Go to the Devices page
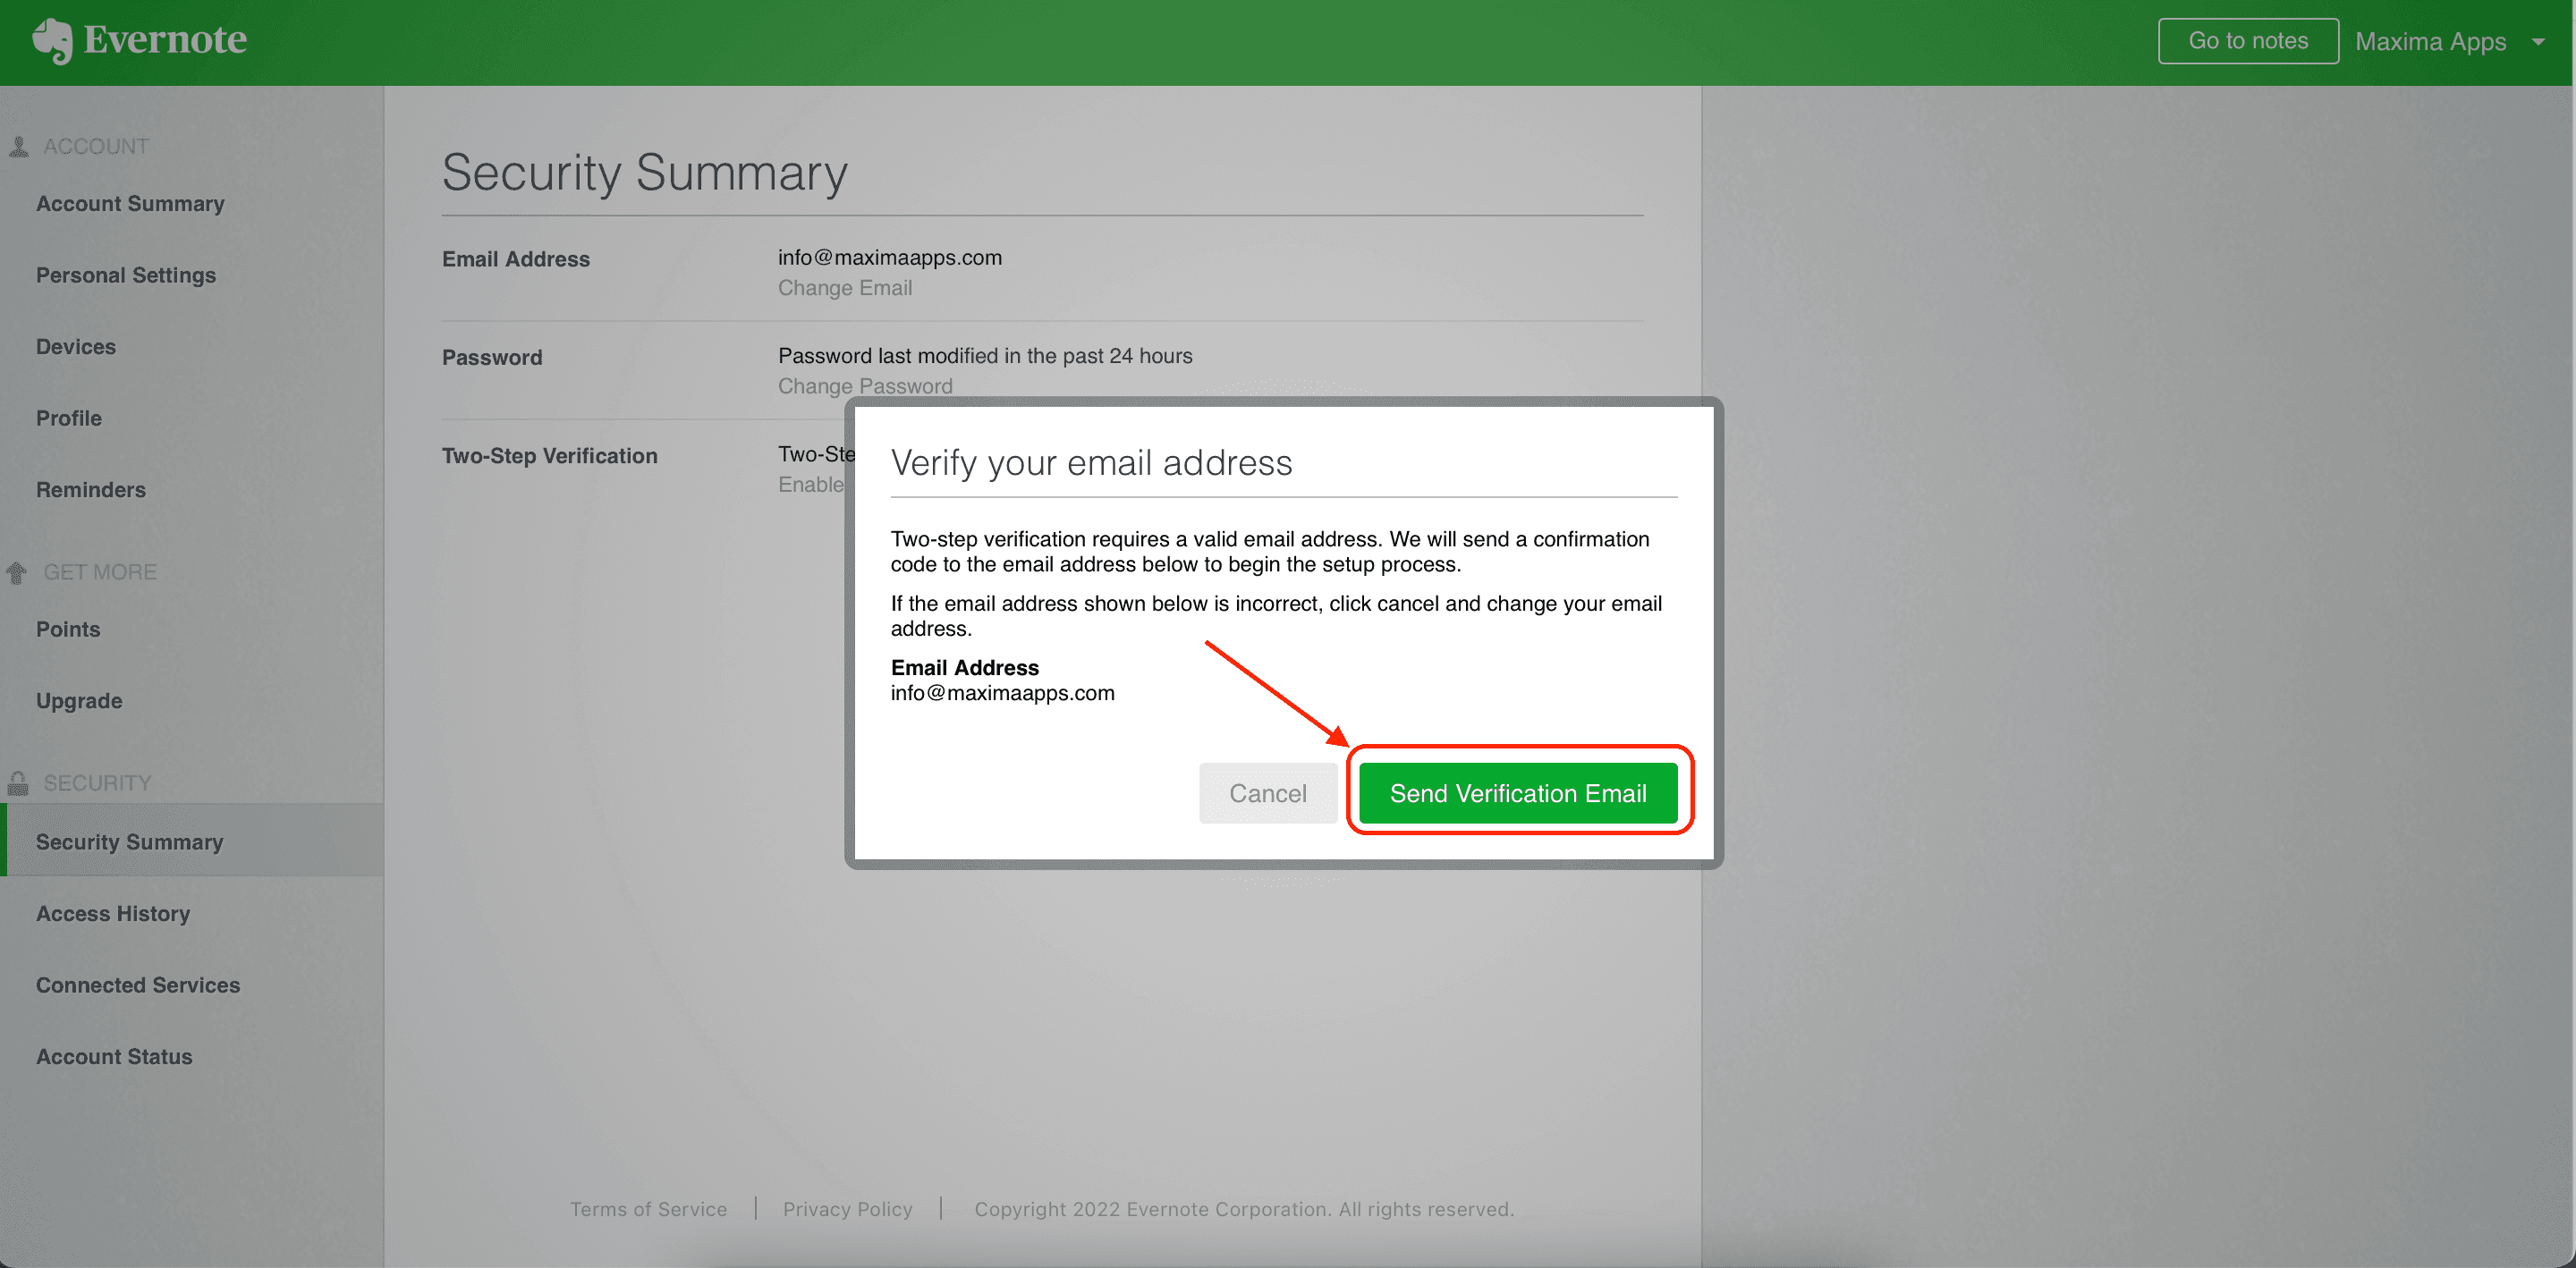Screen dimensions: 2576x1268 (x=76, y=347)
